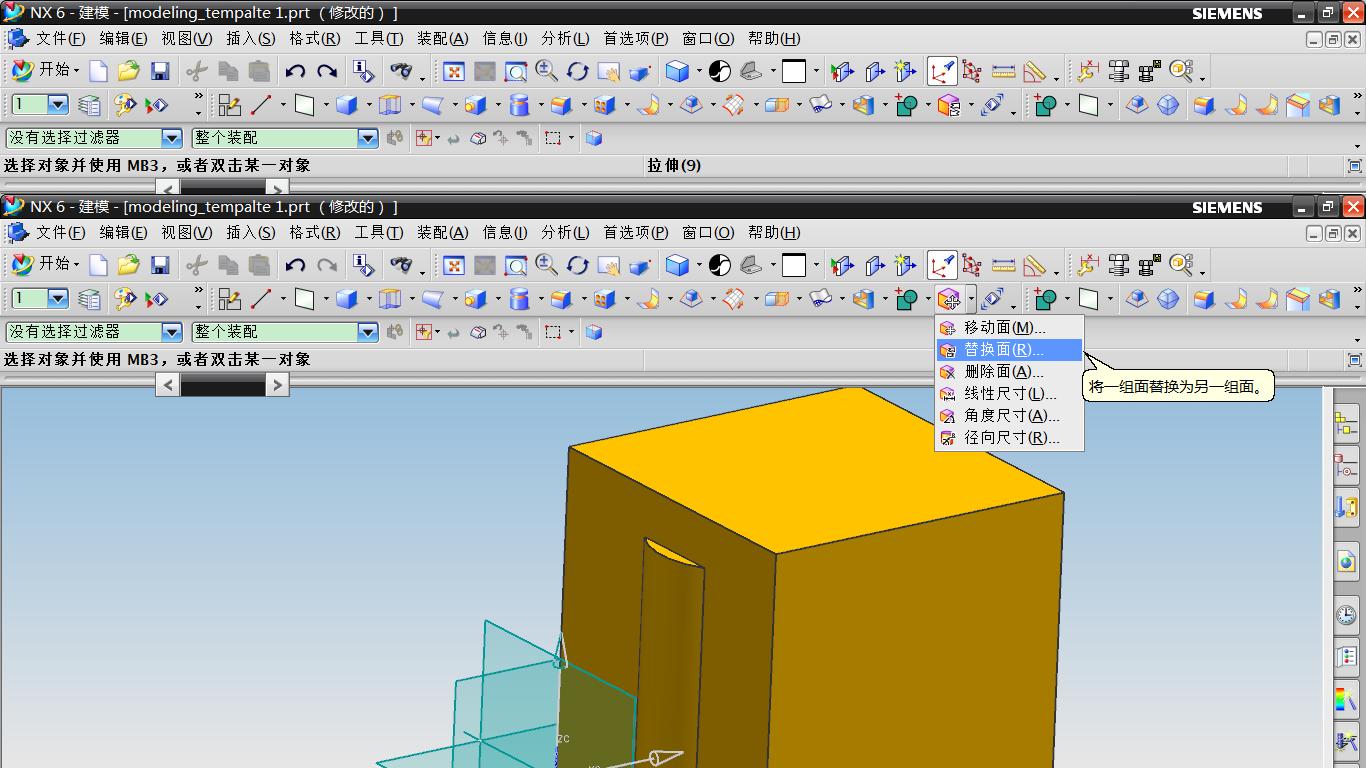Viewport: 1366px width, 768px height.
Task: Click Move Face icon in lower window toolbar
Action: pos(949,299)
